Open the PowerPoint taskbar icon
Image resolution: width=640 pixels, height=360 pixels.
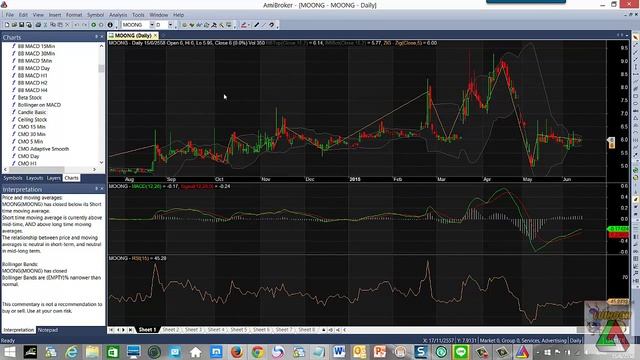click(x=380, y=351)
